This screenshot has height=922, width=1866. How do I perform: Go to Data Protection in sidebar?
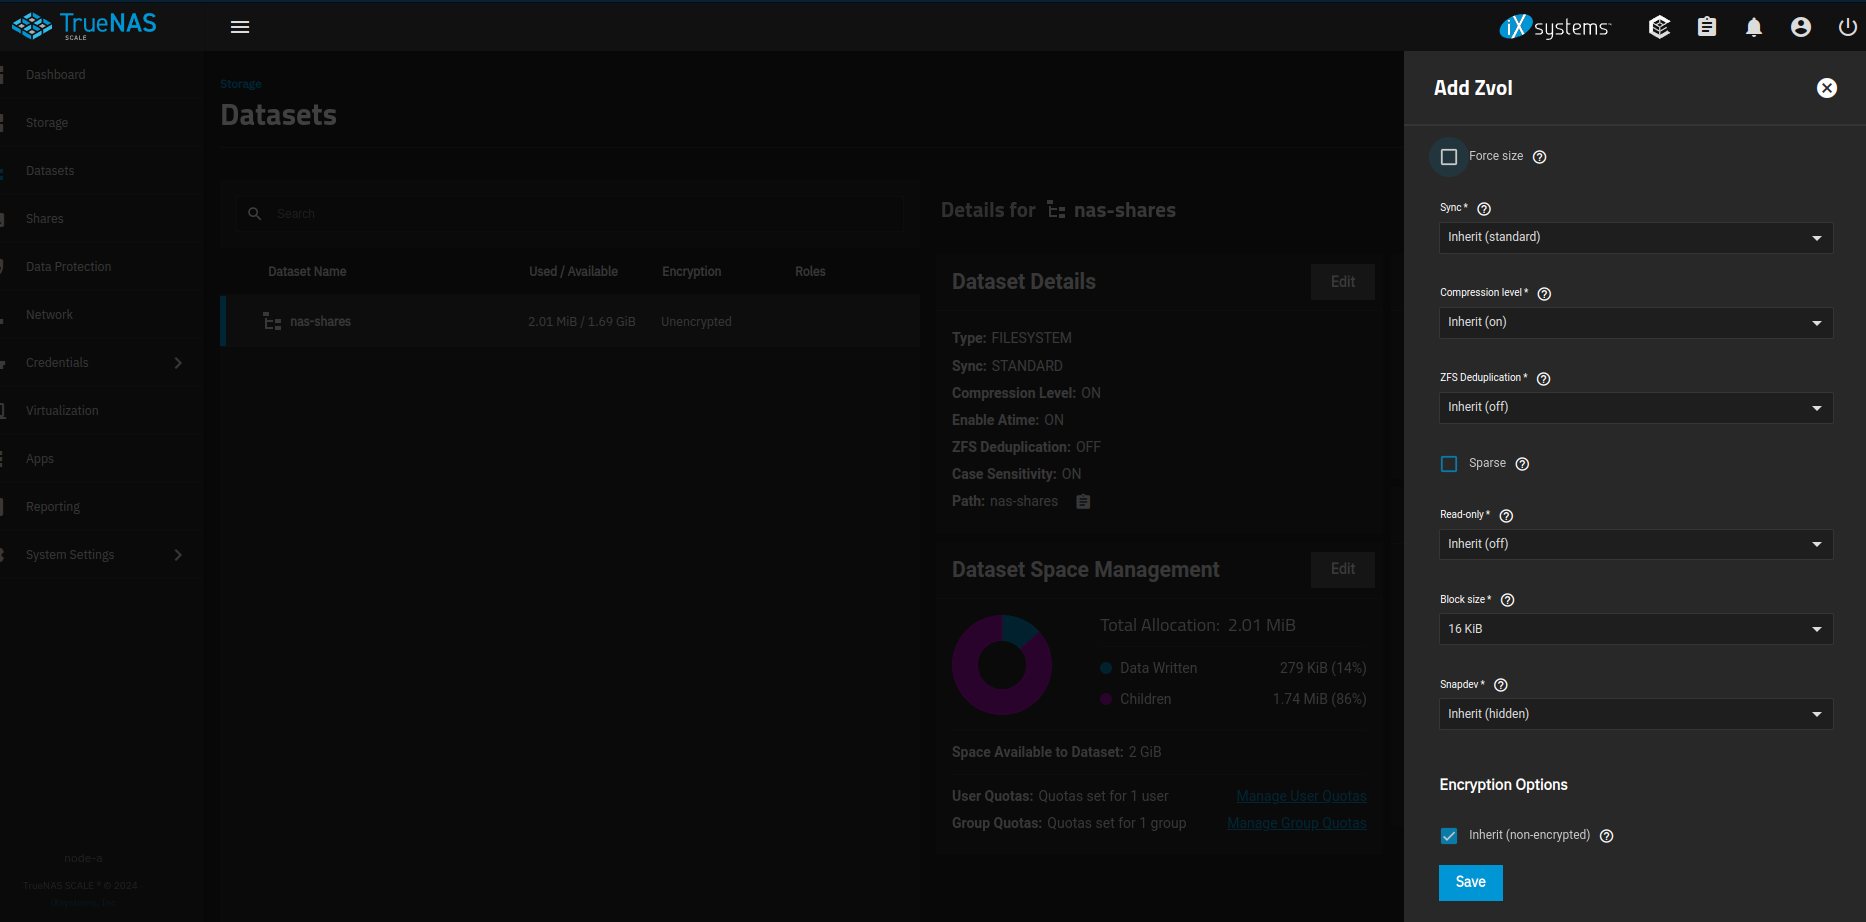68,267
